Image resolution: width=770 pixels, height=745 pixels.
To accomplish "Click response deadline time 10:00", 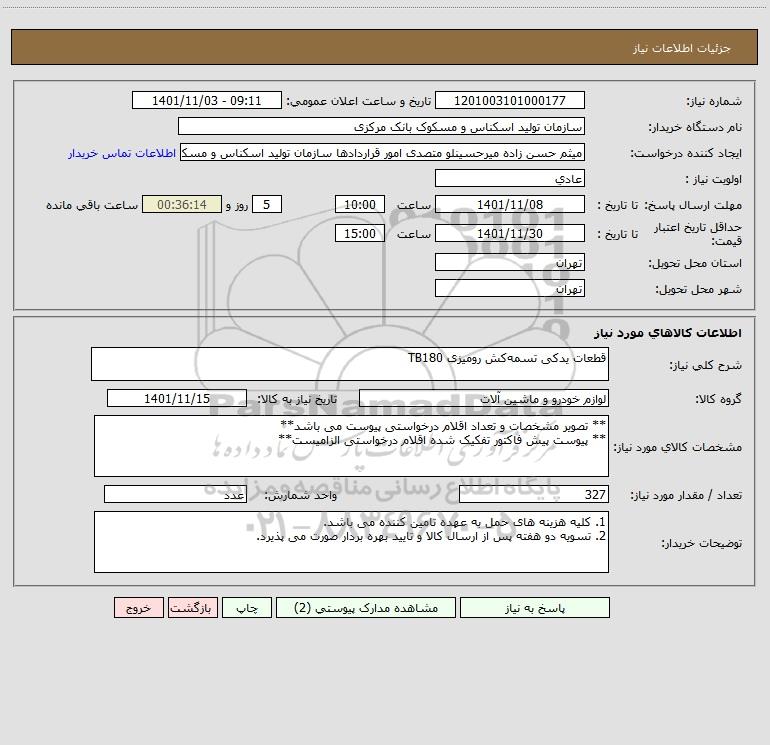I will [x=359, y=204].
